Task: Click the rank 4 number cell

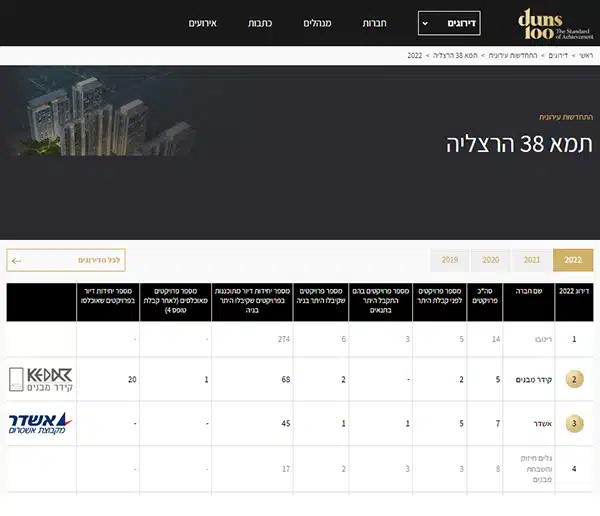Action: (x=574, y=469)
